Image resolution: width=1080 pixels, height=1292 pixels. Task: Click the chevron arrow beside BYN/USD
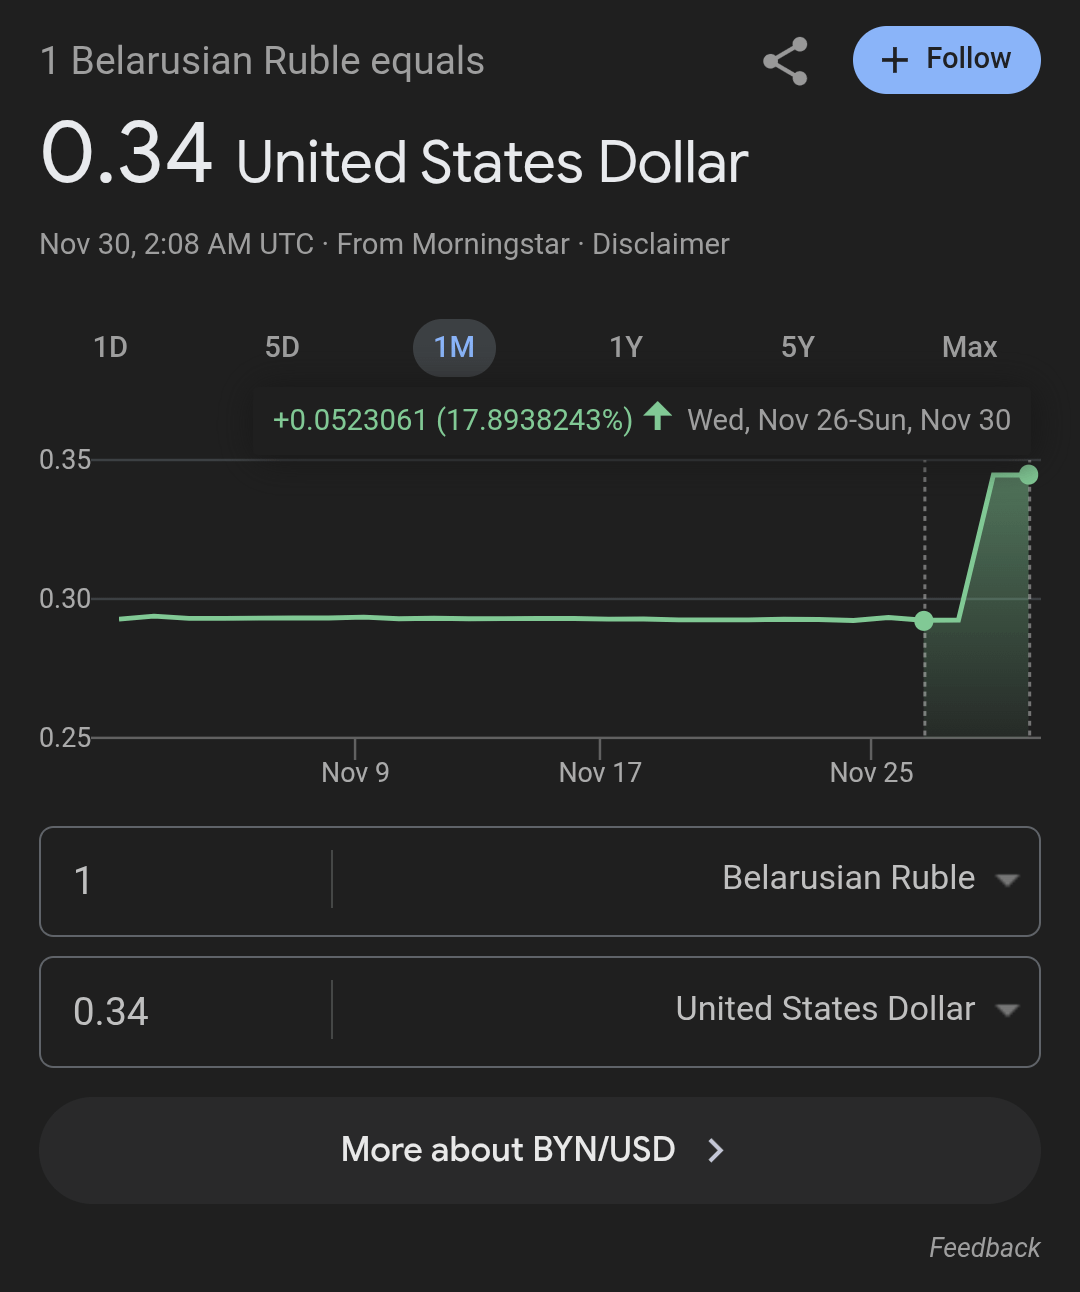pos(716,1150)
